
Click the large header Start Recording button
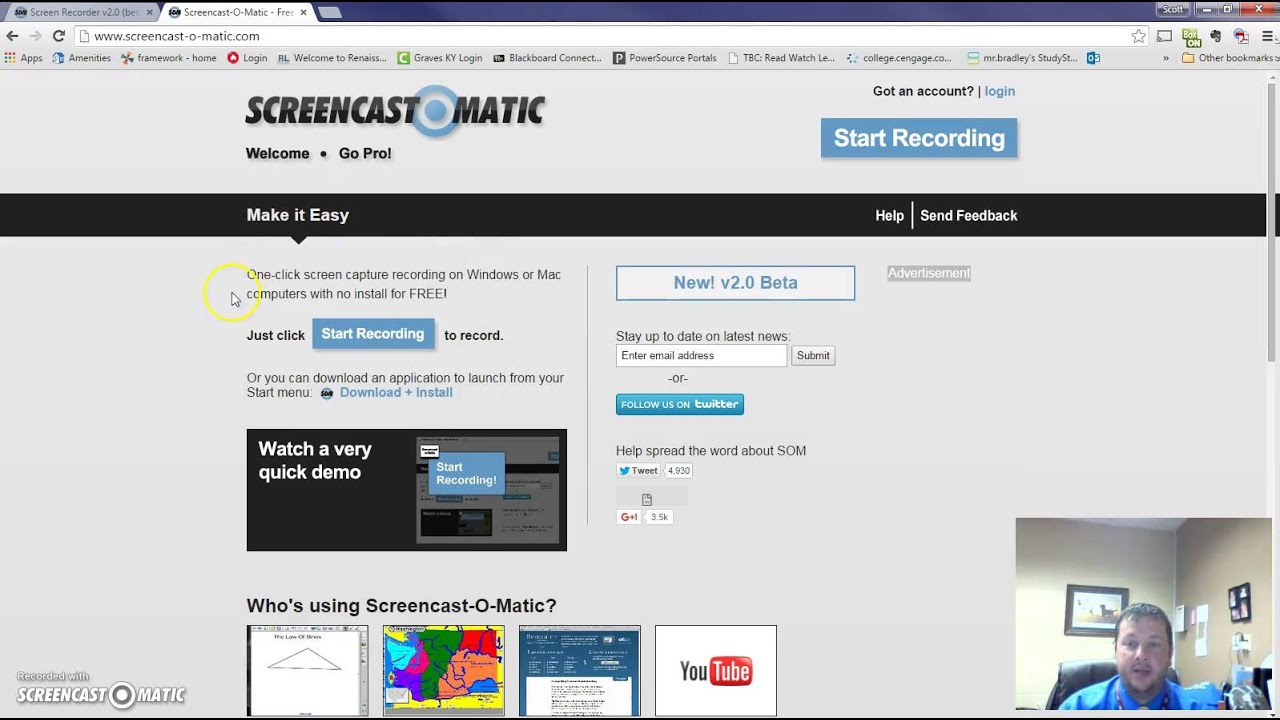point(919,138)
